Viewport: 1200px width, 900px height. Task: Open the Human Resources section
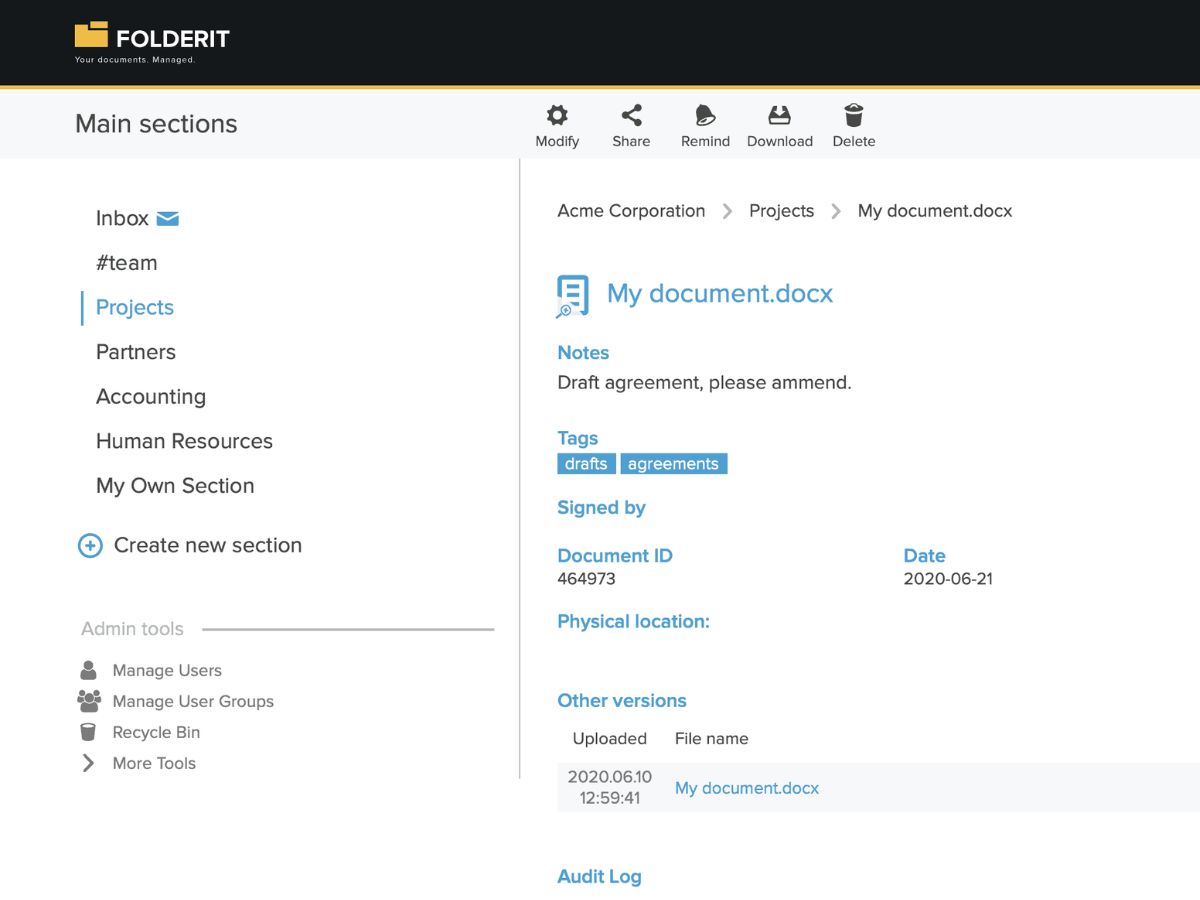pyautogui.click(x=184, y=441)
